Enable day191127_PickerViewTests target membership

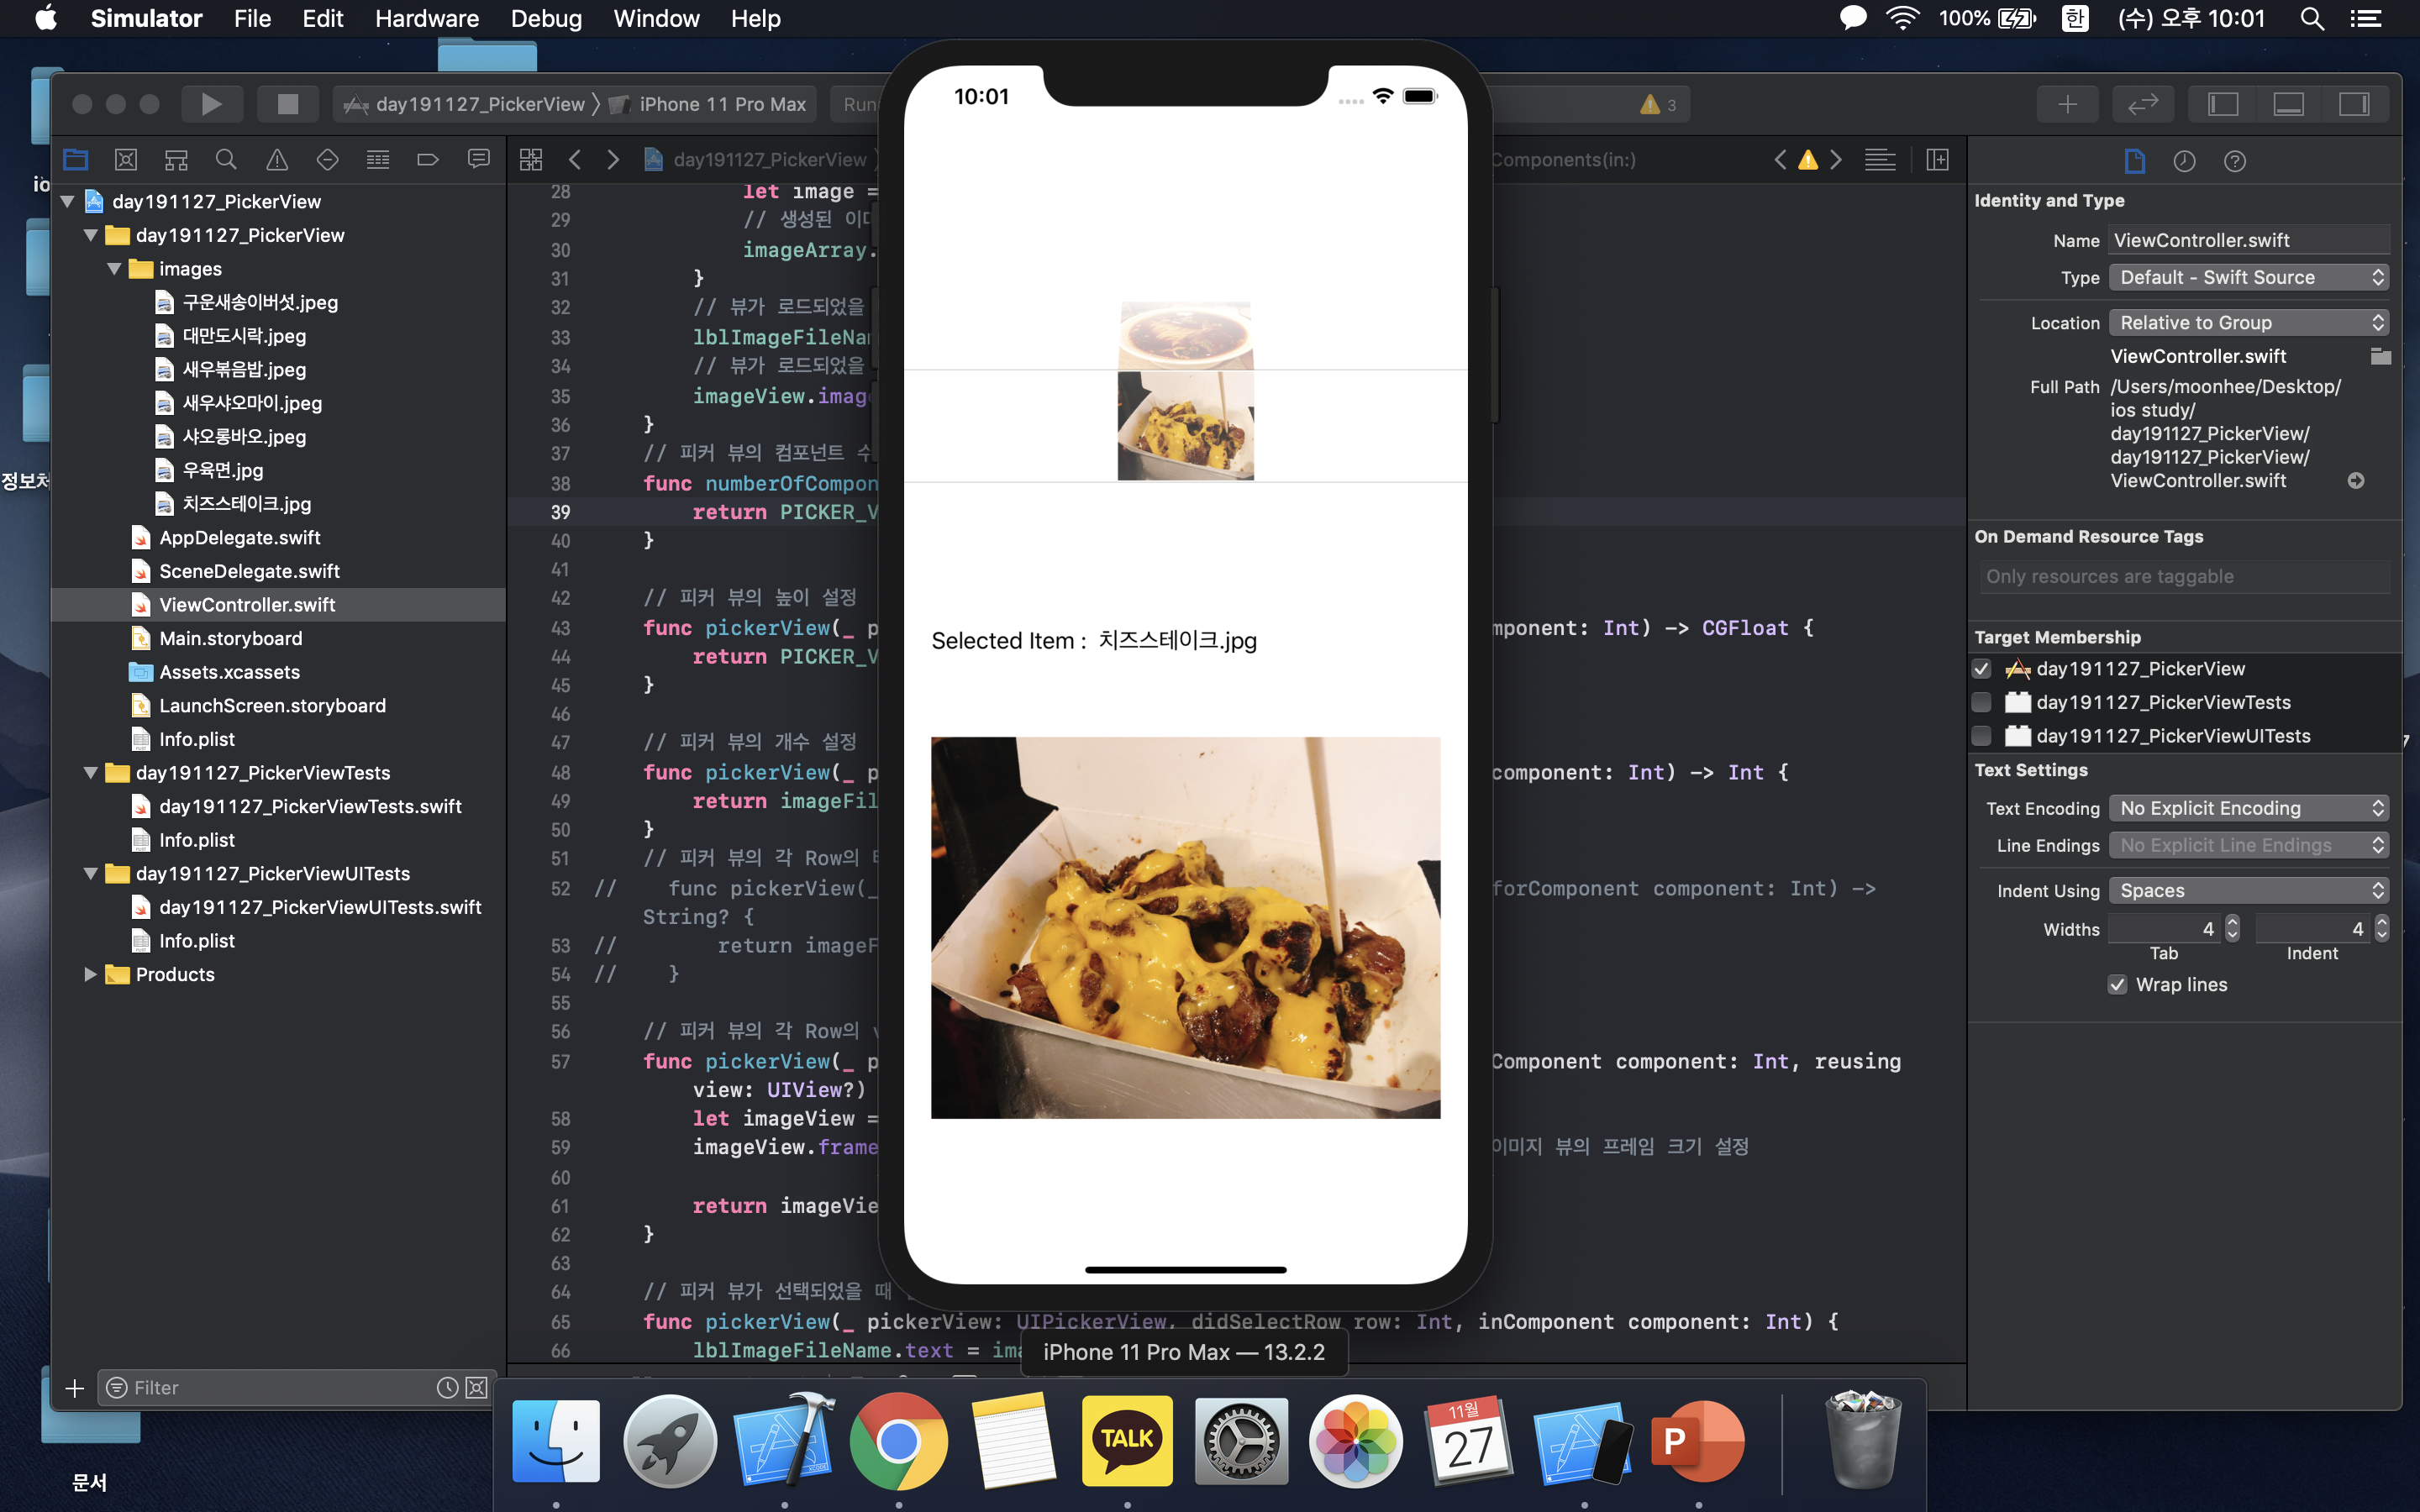[1982, 702]
